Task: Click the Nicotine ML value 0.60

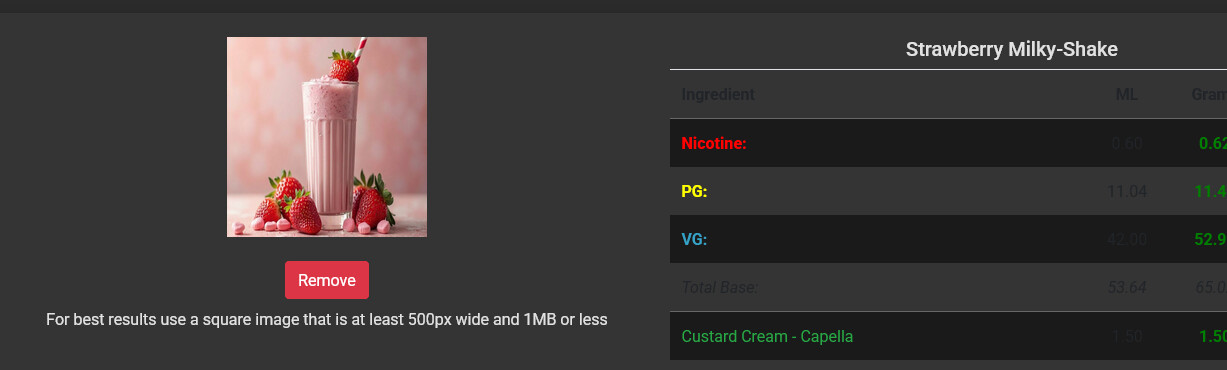Action: point(1127,143)
